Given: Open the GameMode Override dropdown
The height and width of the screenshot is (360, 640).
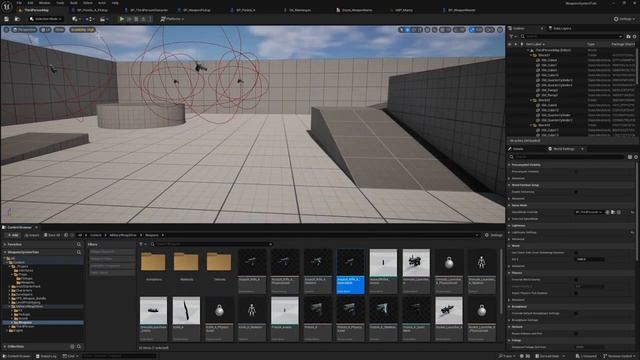Looking at the screenshot, I should [589, 212].
